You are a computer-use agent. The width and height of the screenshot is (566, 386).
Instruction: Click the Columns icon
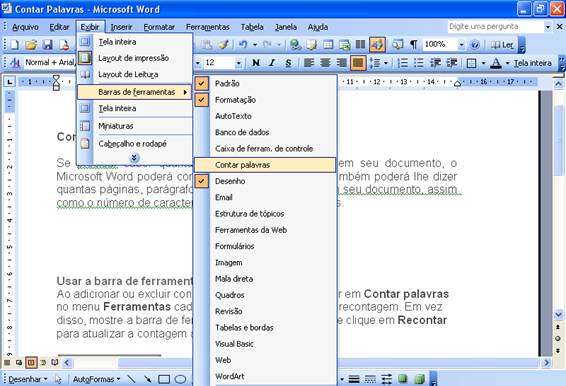click(360, 45)
